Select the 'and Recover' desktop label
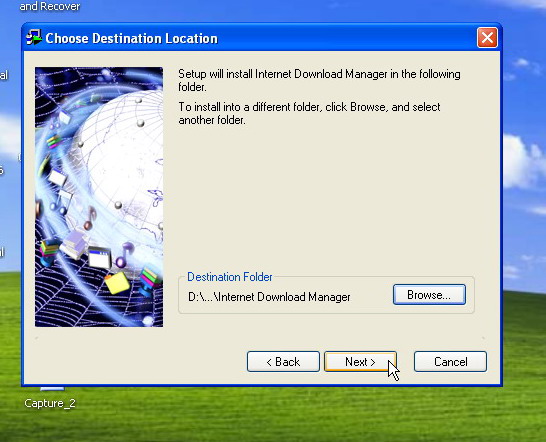The height and width of the screenshot is (442, 546). (50, 6)
